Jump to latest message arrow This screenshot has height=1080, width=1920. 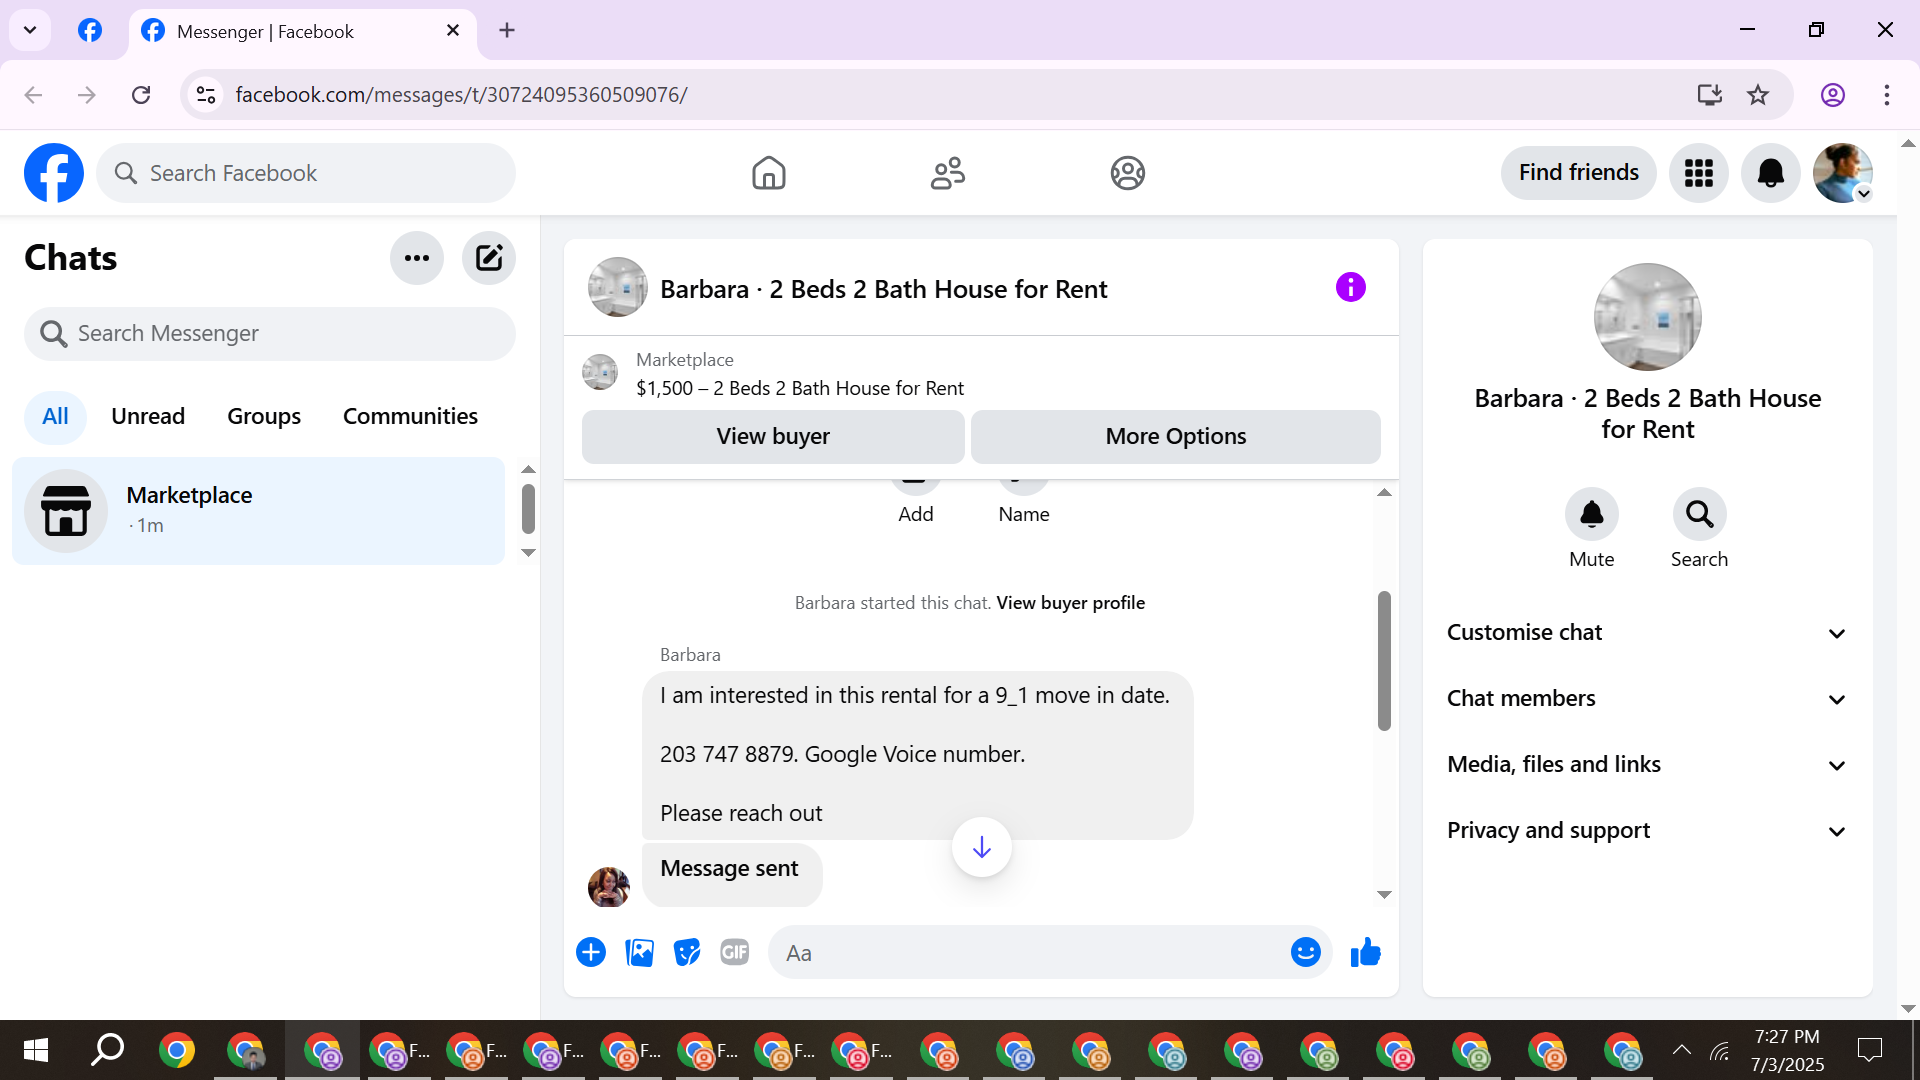pos(981,848)
